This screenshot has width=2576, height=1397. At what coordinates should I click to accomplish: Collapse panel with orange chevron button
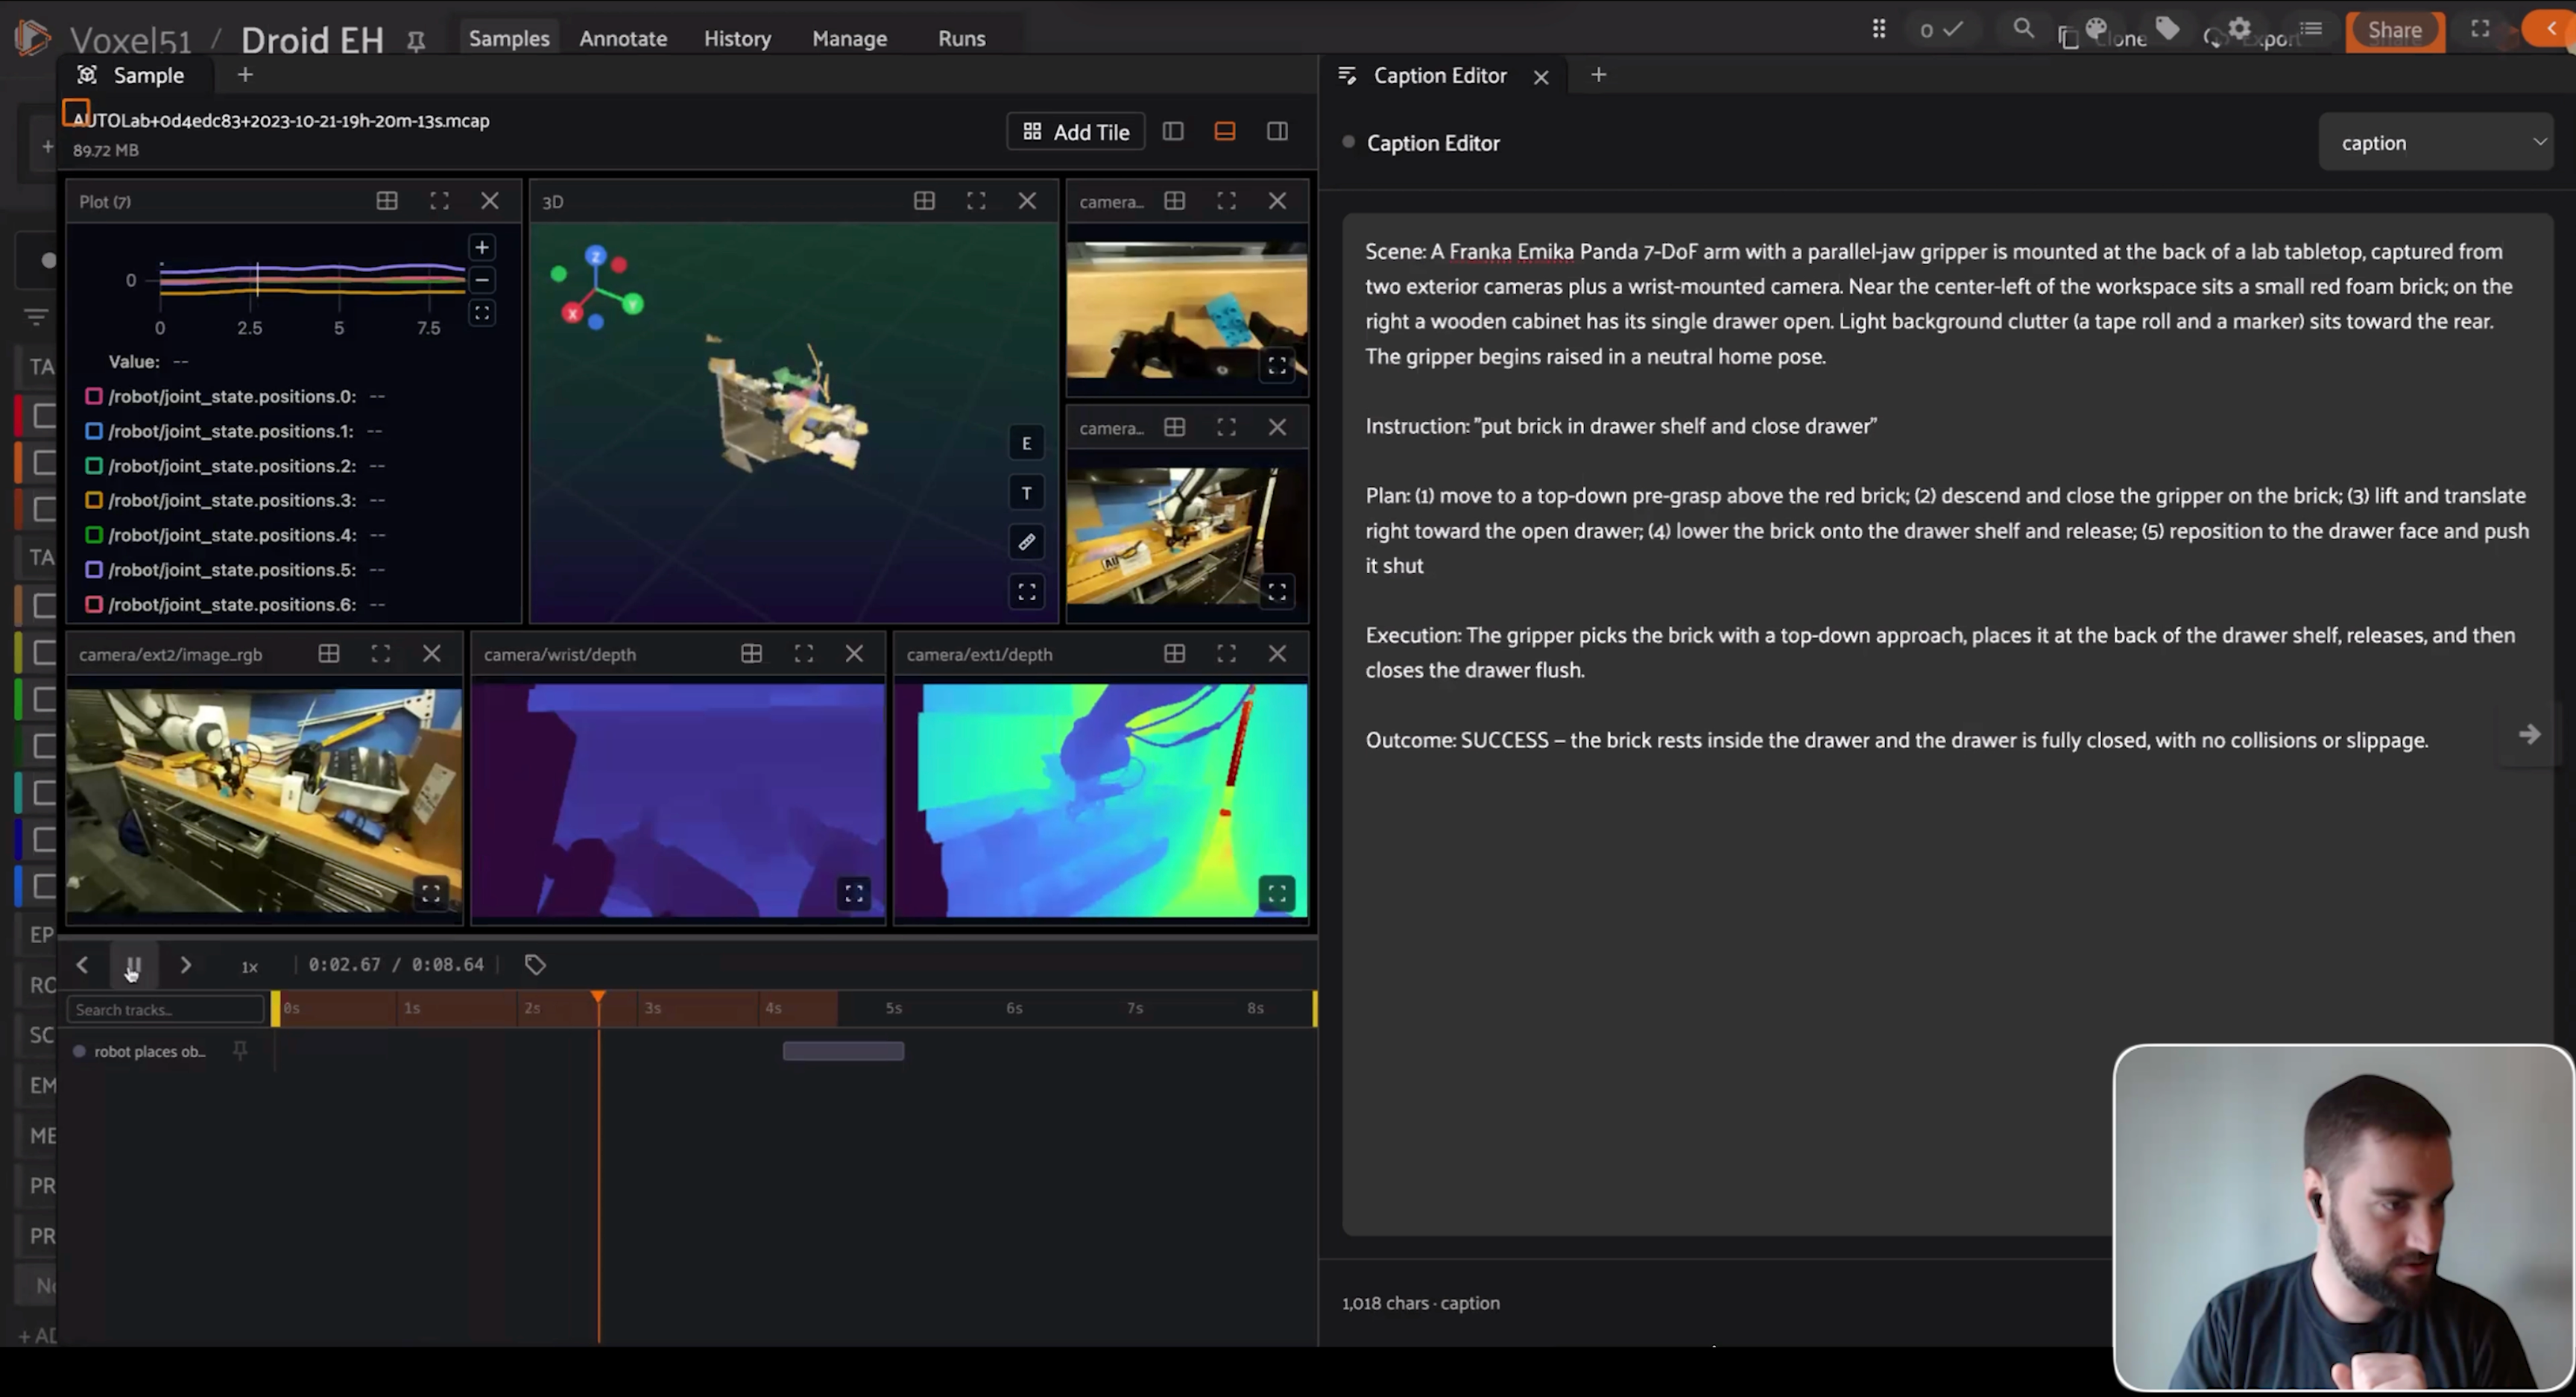[x=2551, y=29]
